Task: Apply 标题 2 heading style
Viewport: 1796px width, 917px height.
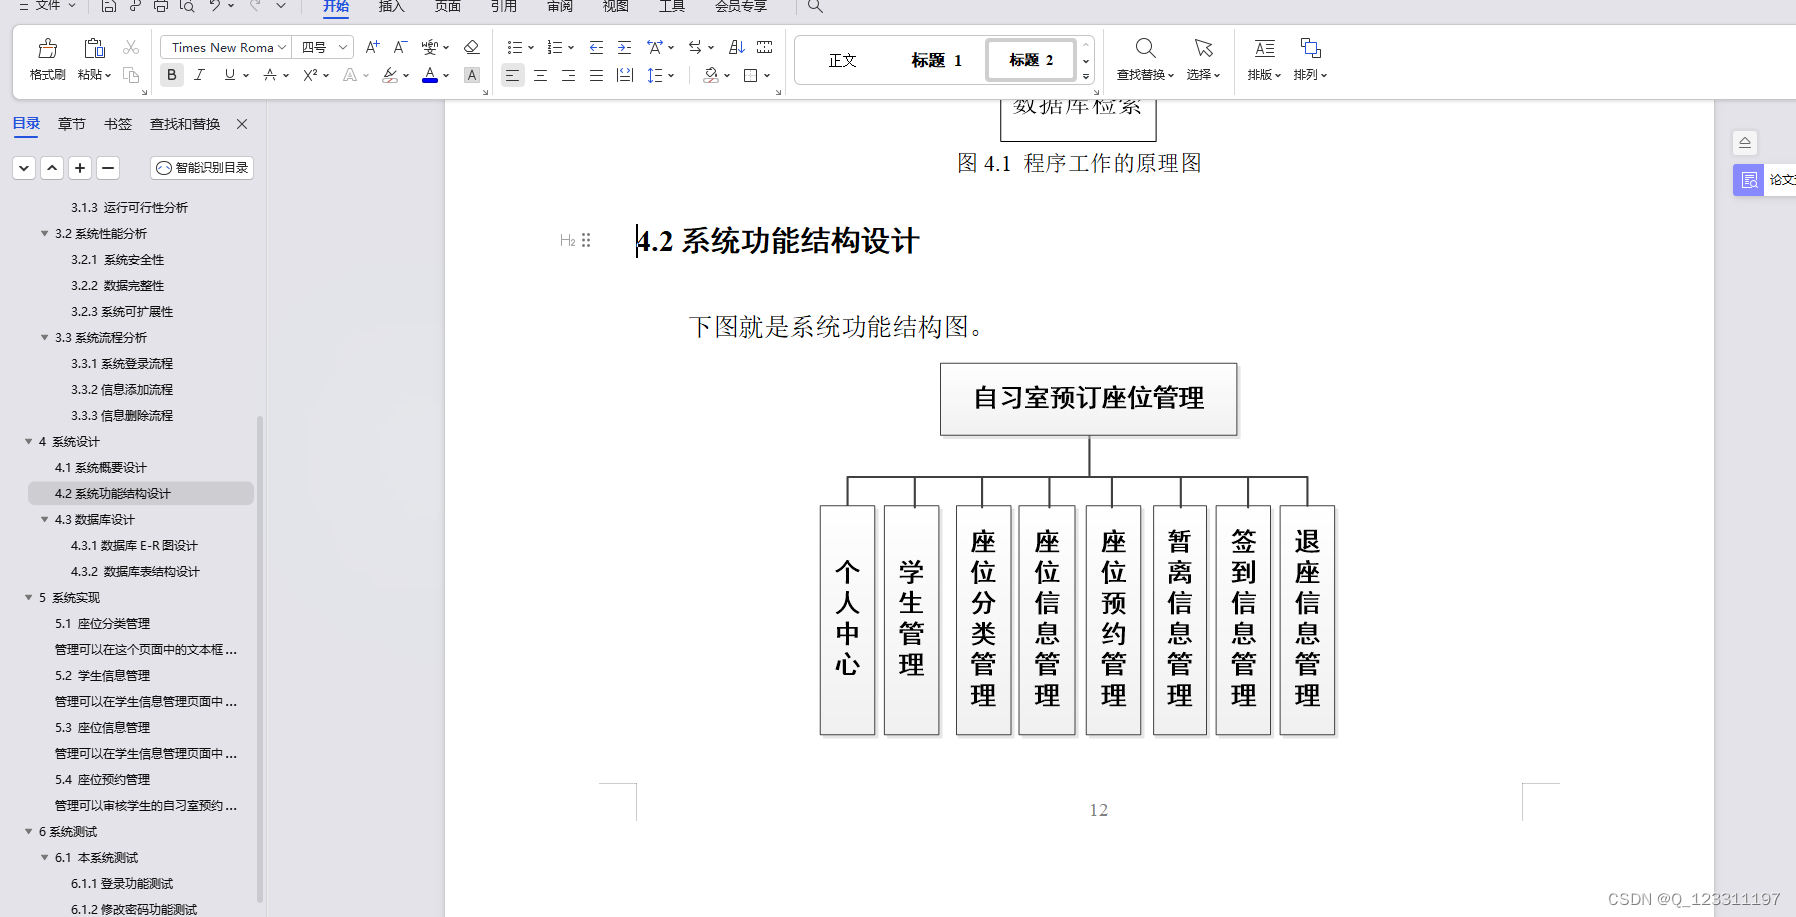Action: coord(1031,60)
